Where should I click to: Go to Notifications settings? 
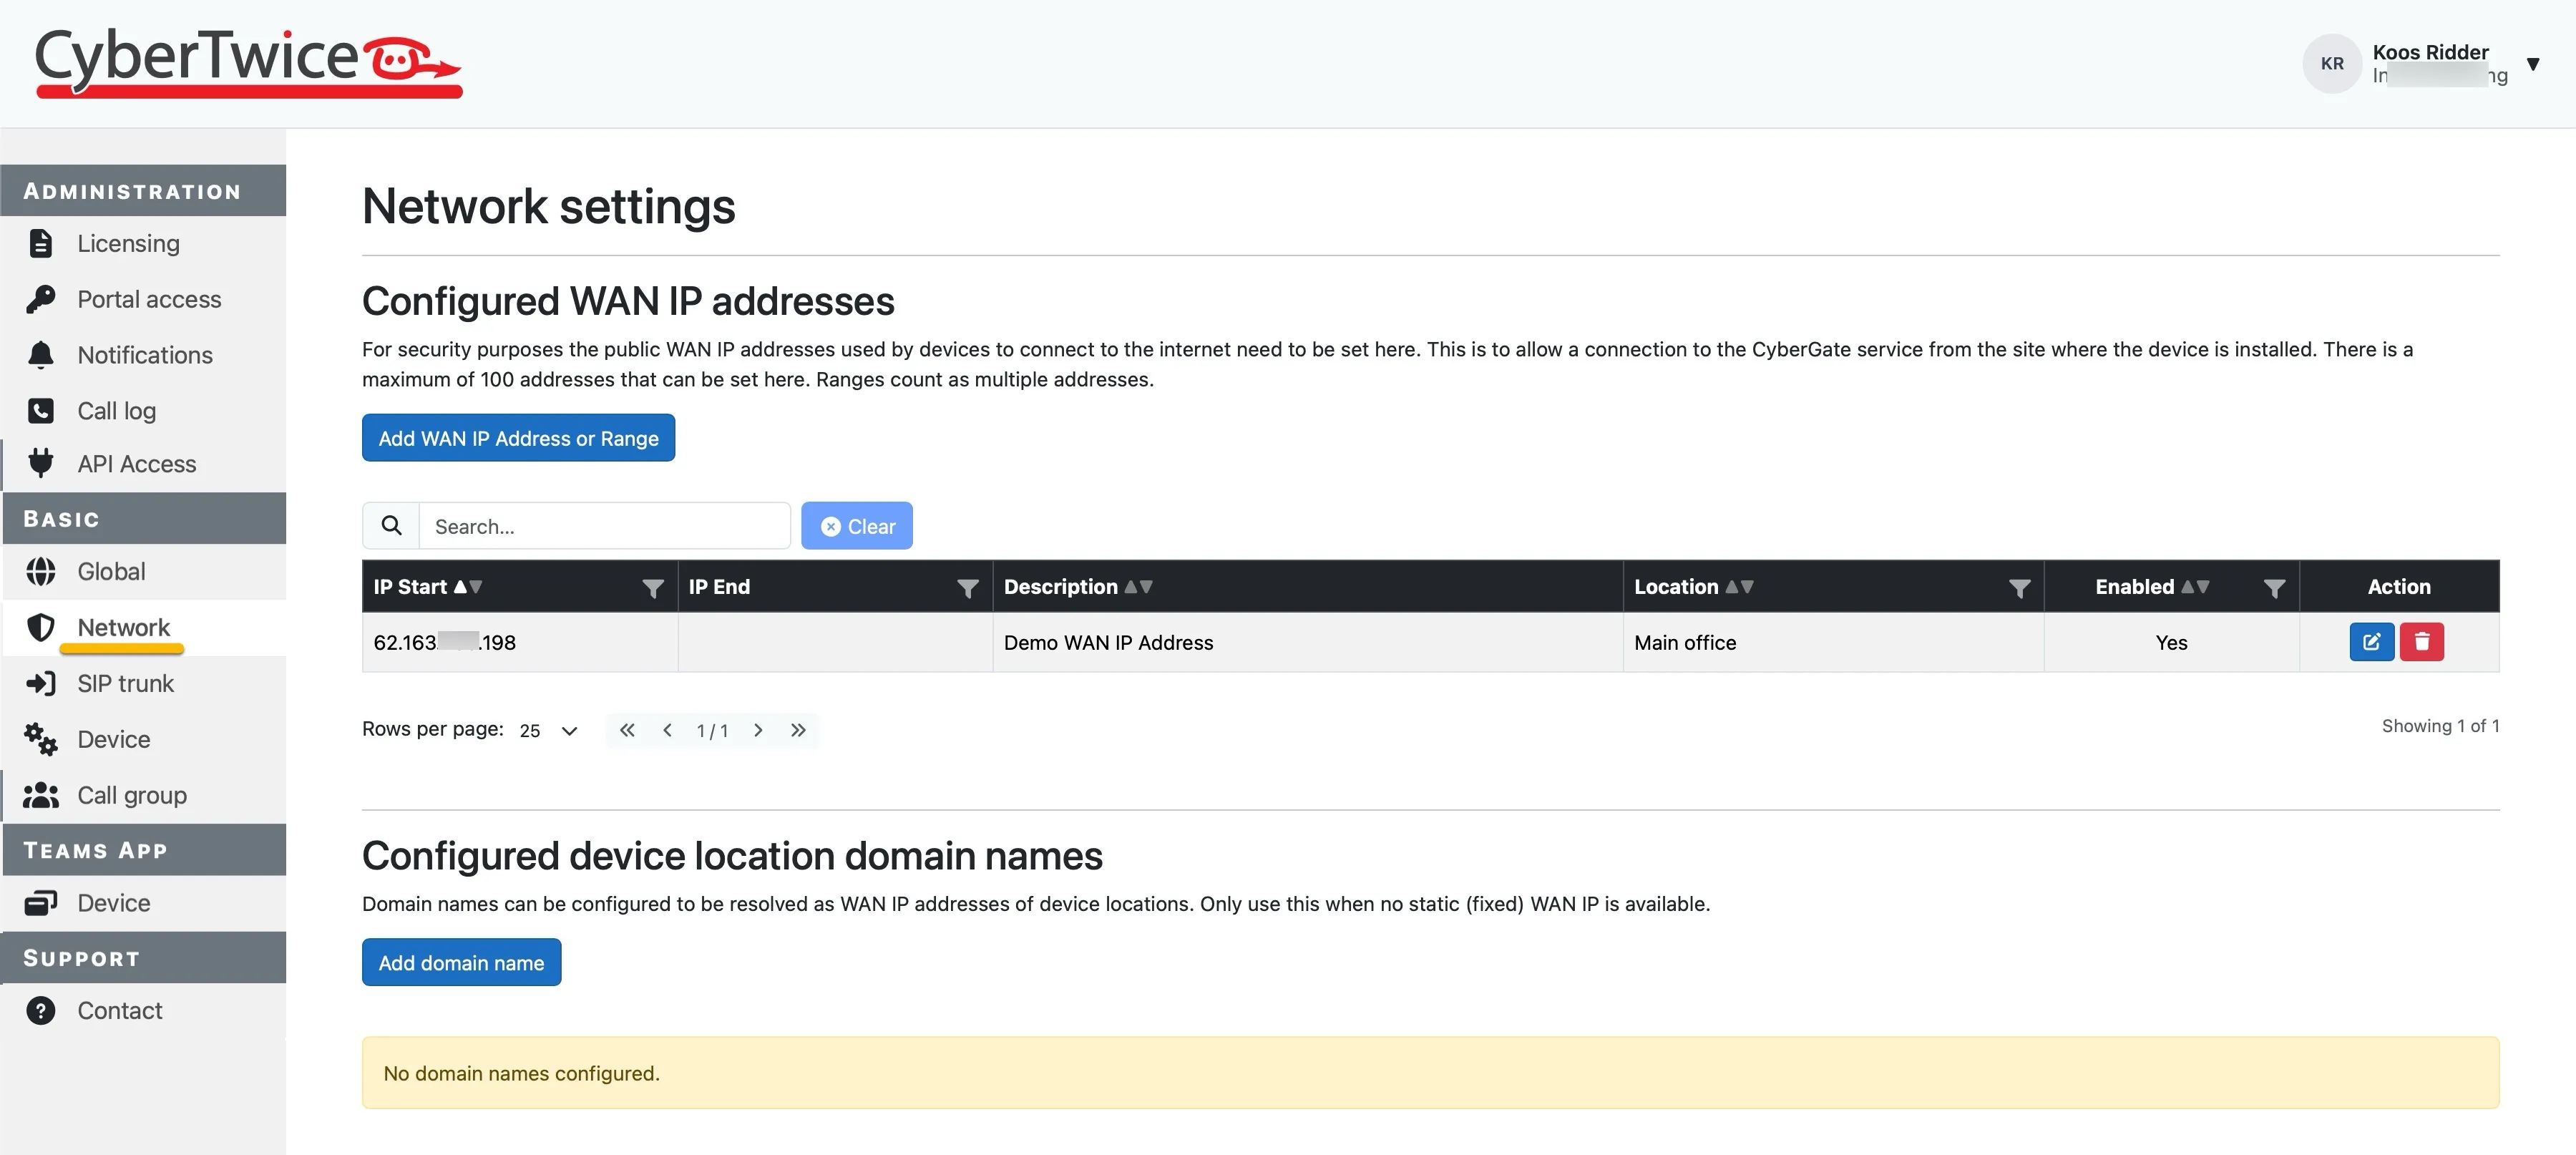click(145, 355)
